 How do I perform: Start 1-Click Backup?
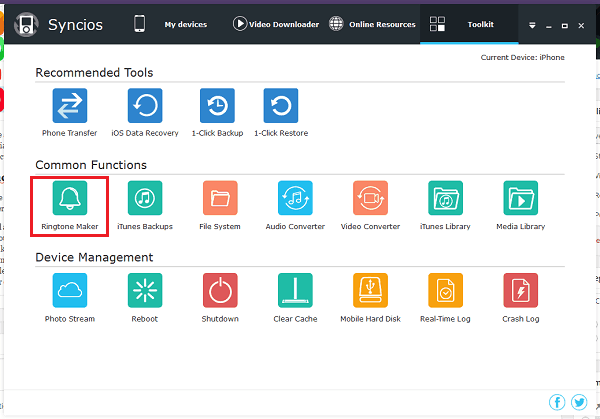click(x=217, y=106)
